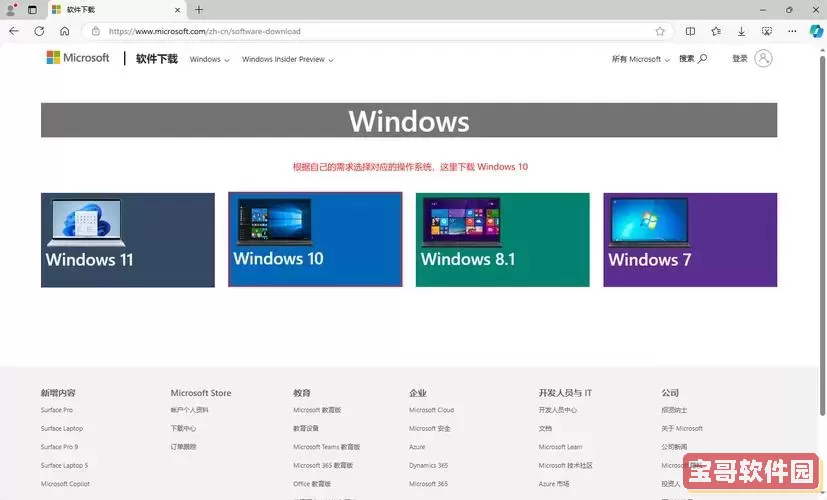Open the 开发人员中心 footer link
This screenshot has height=500, width=827.
tap(557, 410)
